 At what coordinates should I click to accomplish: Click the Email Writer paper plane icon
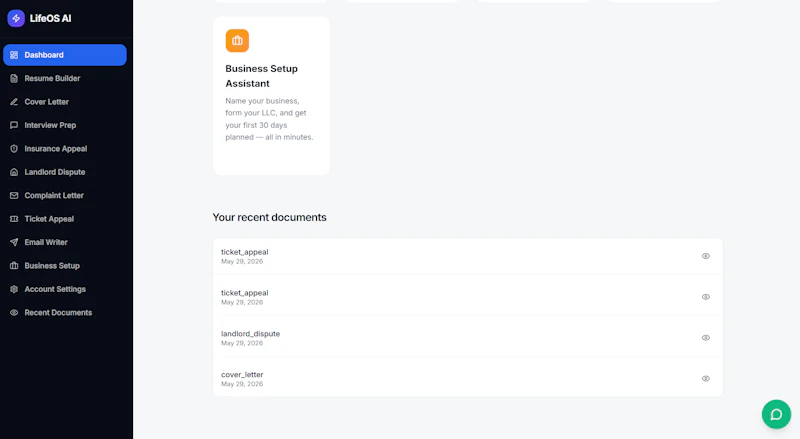pyautogui.click(x=14, y=242)
